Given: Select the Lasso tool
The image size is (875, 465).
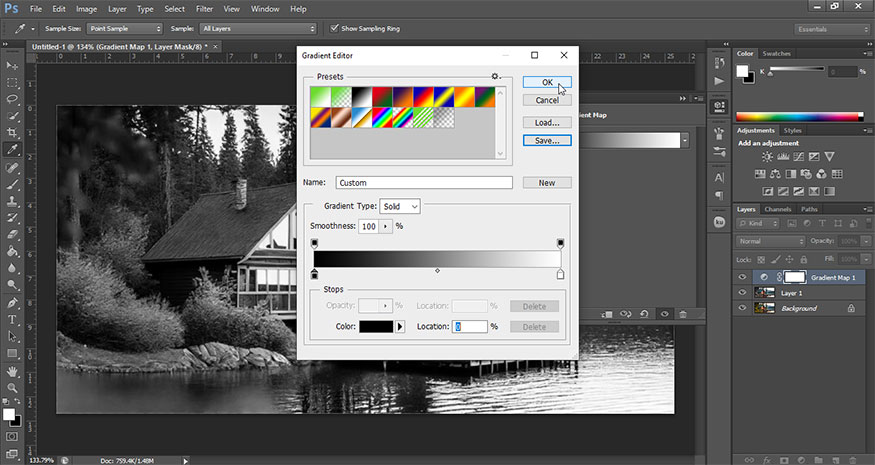Looking at the screenshot, I should (x=13, y=99).
